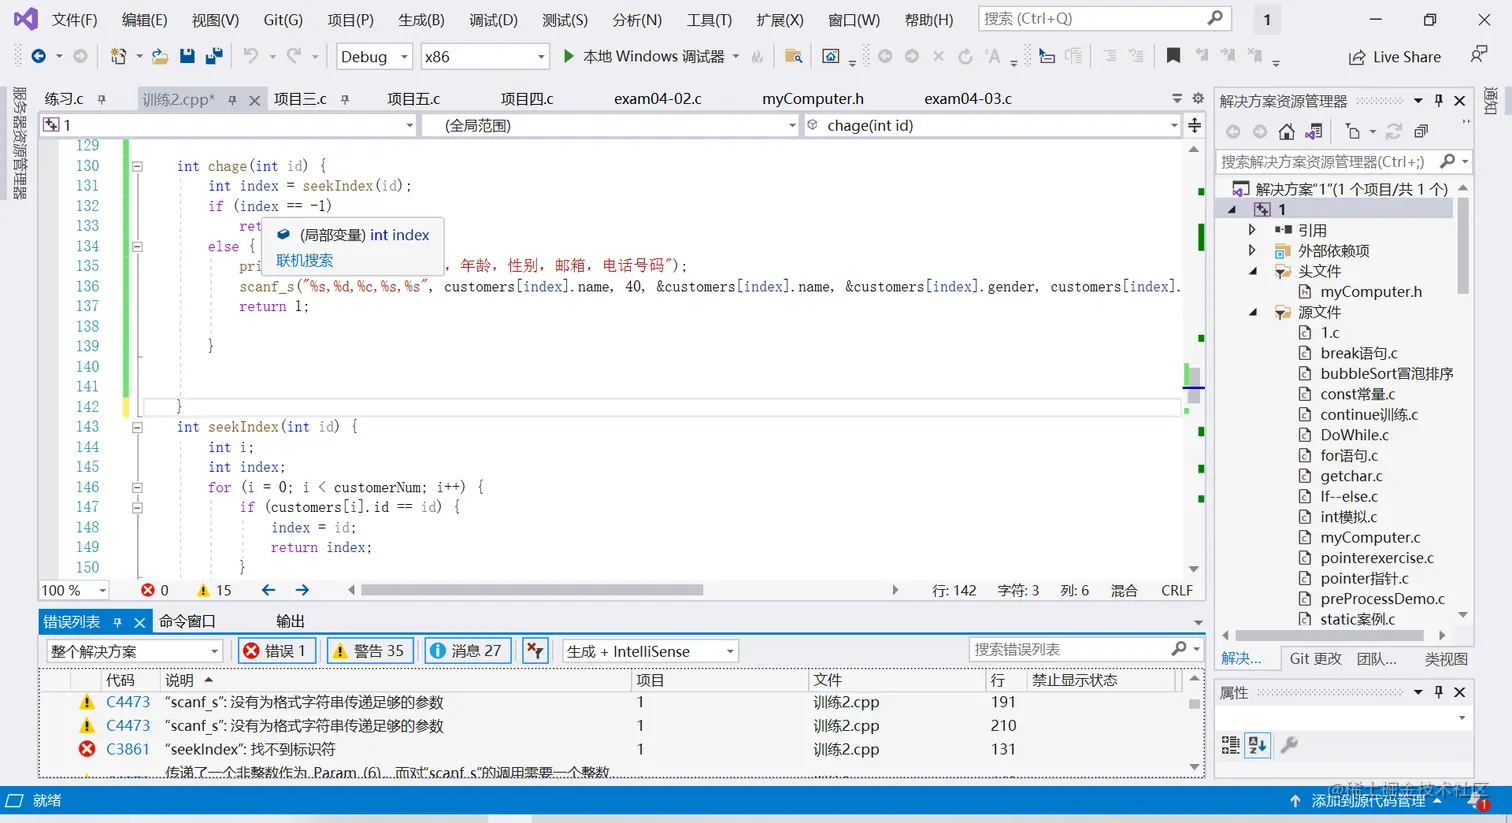The width and height of the screenshot is (1512, 823).
Task: Toggle pin on the 练习.c tab
Action: [x=102, y=99]
